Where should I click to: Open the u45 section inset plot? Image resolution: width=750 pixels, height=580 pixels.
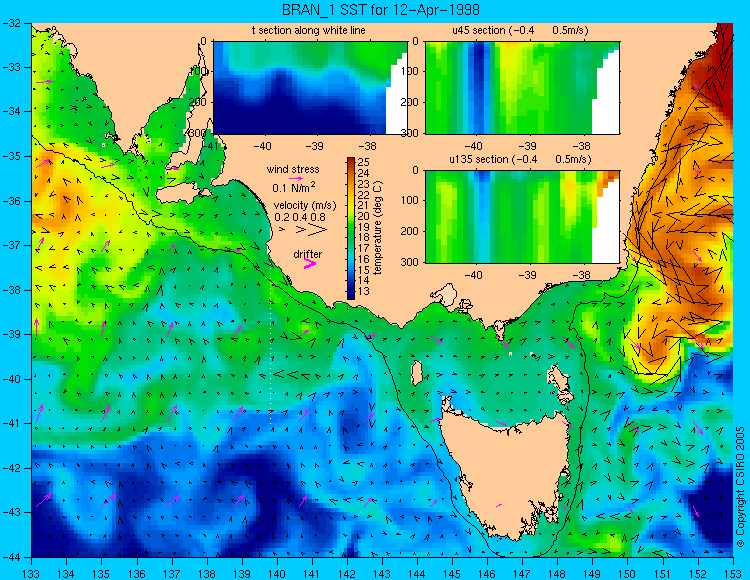point(522,88)
